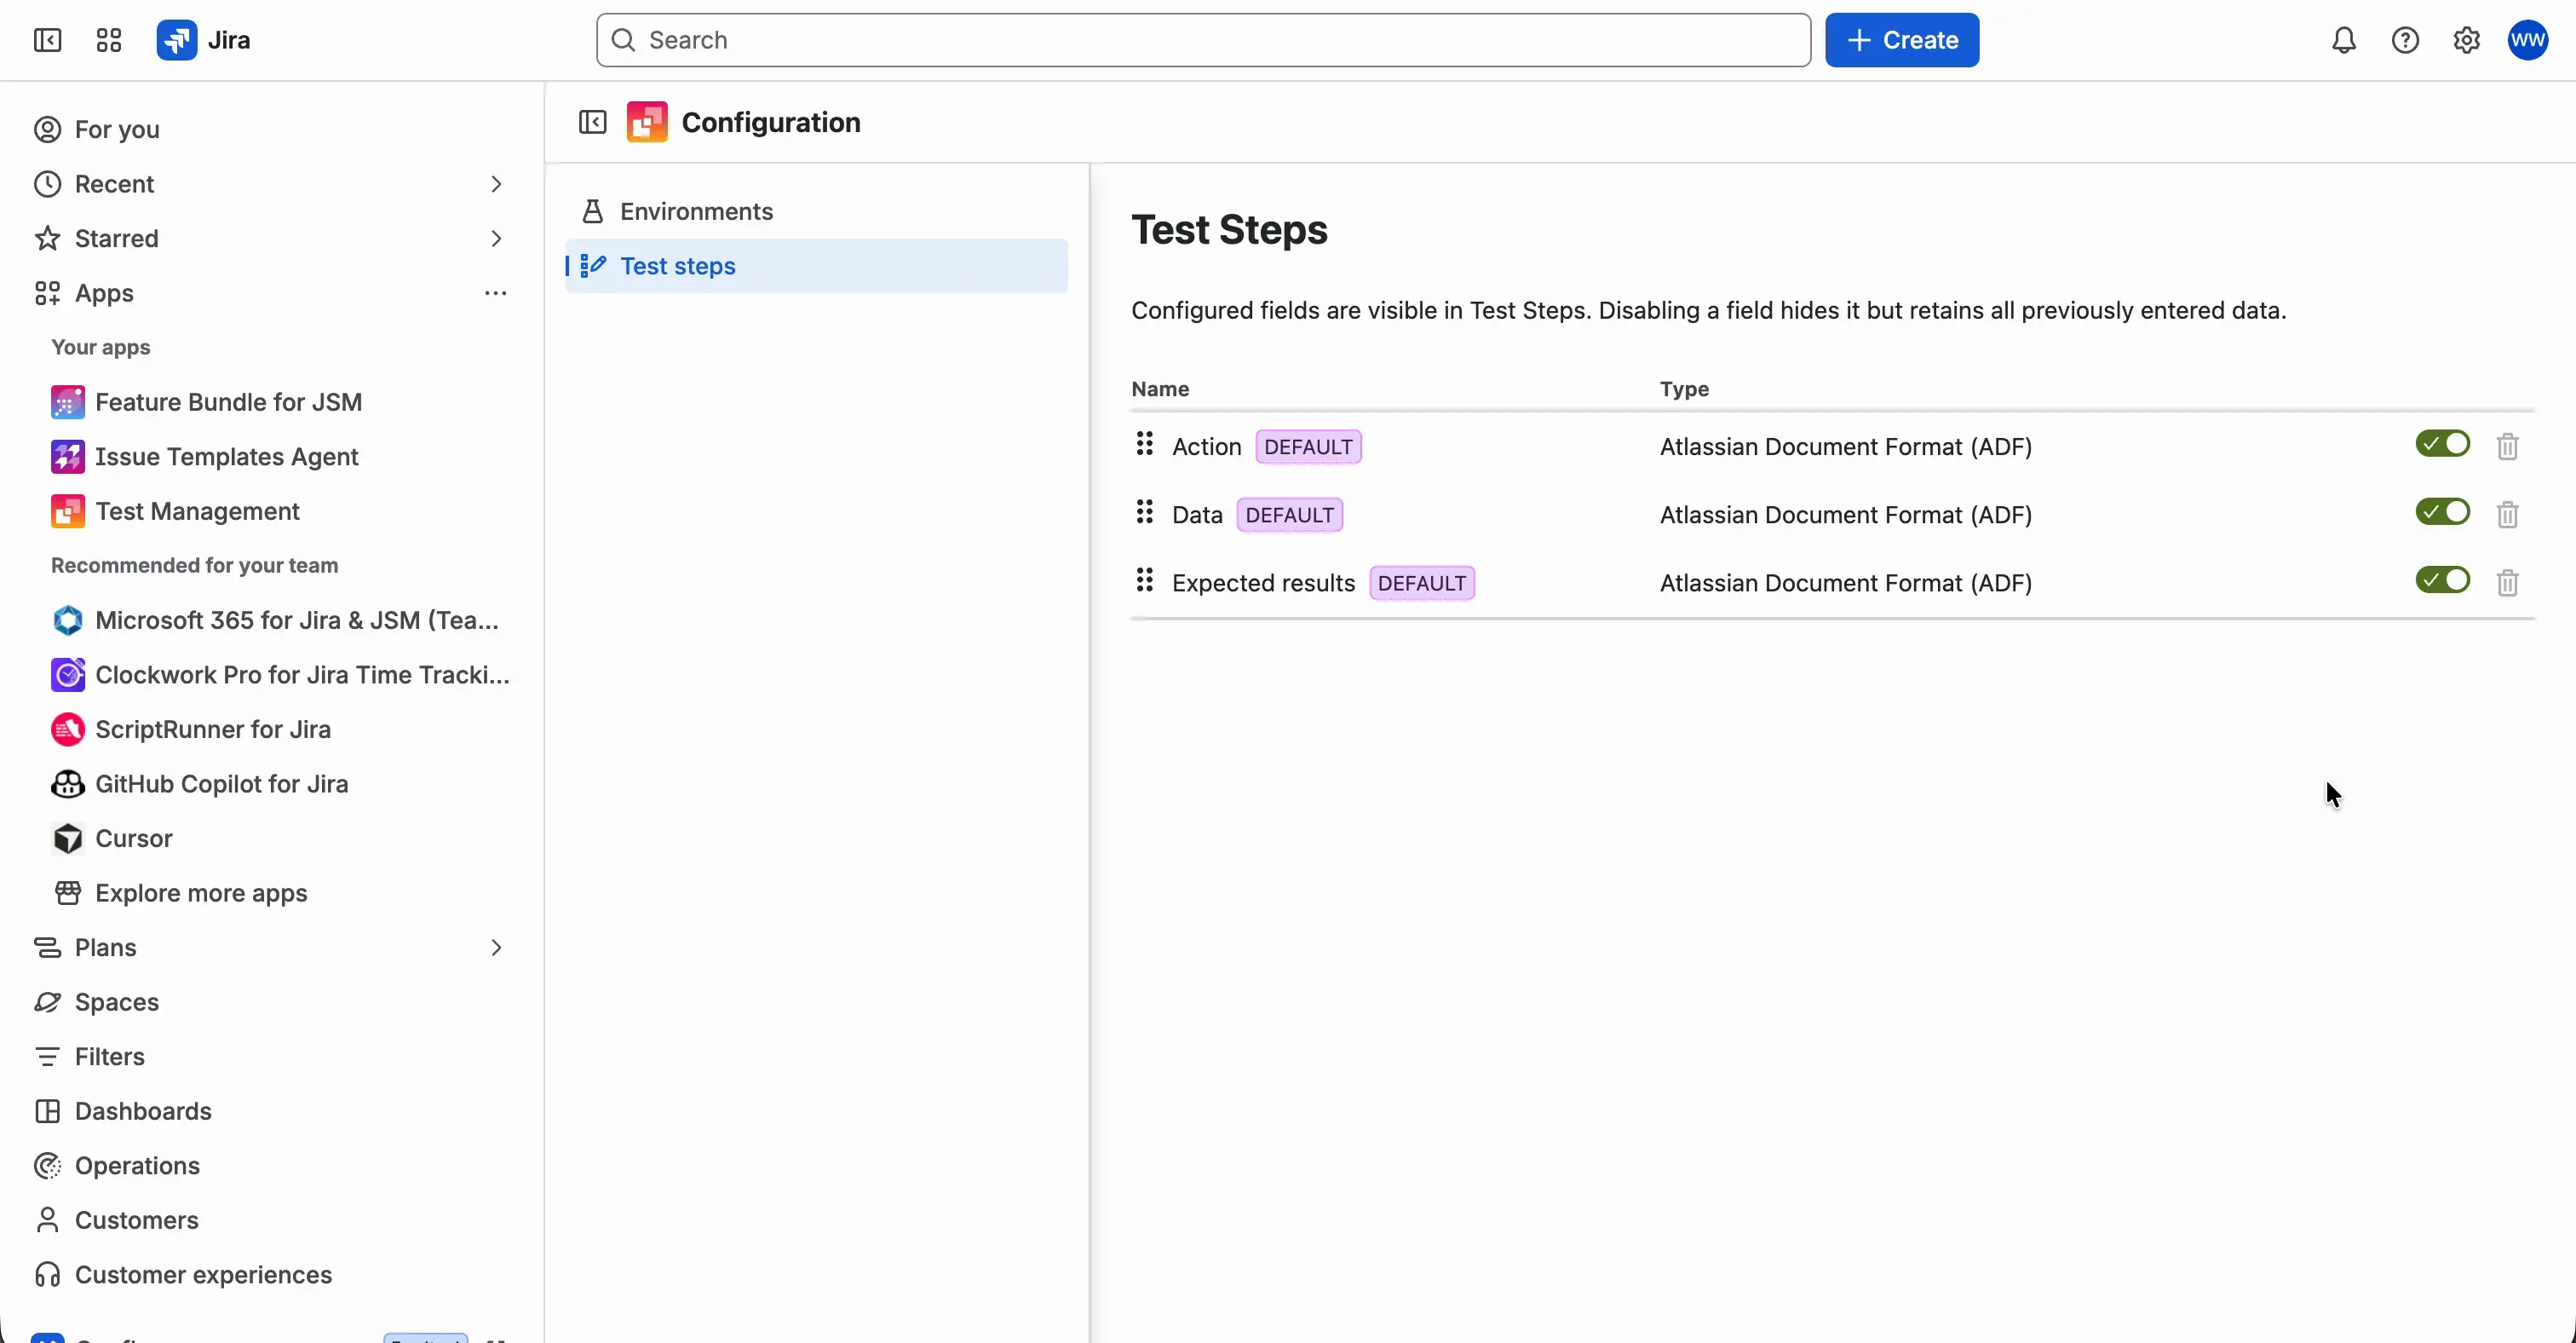Grab drag handle for Expected results
Image resolution: width=2576 pixels, height=1343 pixels.
coord(1144,579)
